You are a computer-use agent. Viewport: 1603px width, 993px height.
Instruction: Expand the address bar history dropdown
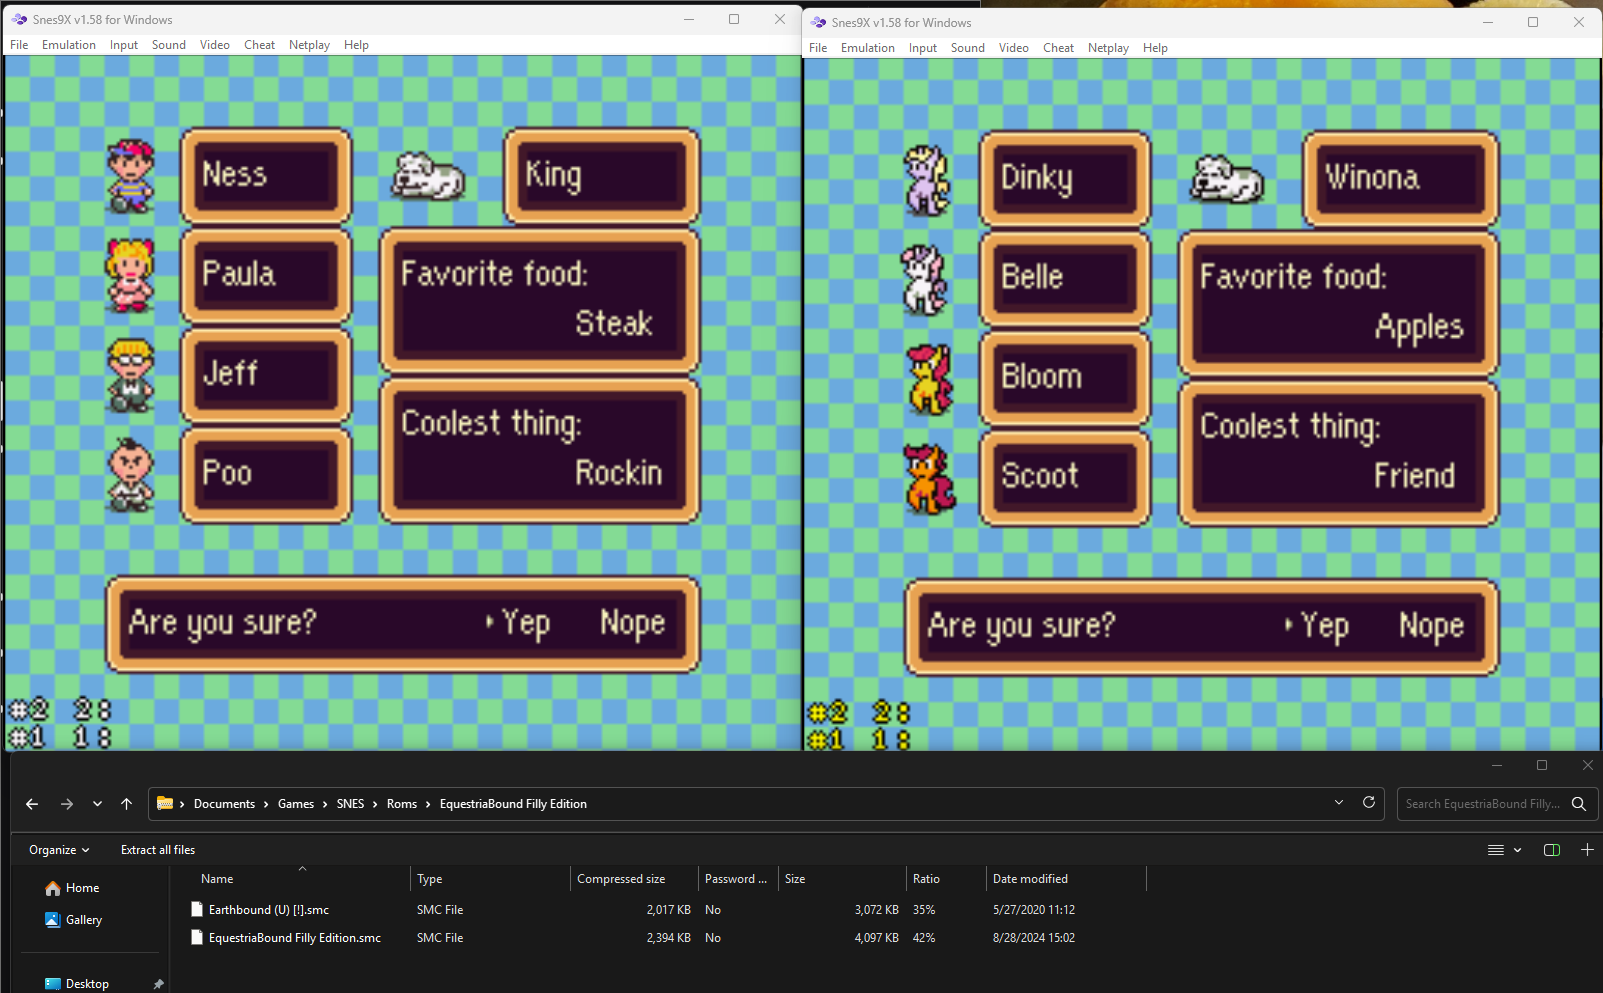tap(1339, 802)
